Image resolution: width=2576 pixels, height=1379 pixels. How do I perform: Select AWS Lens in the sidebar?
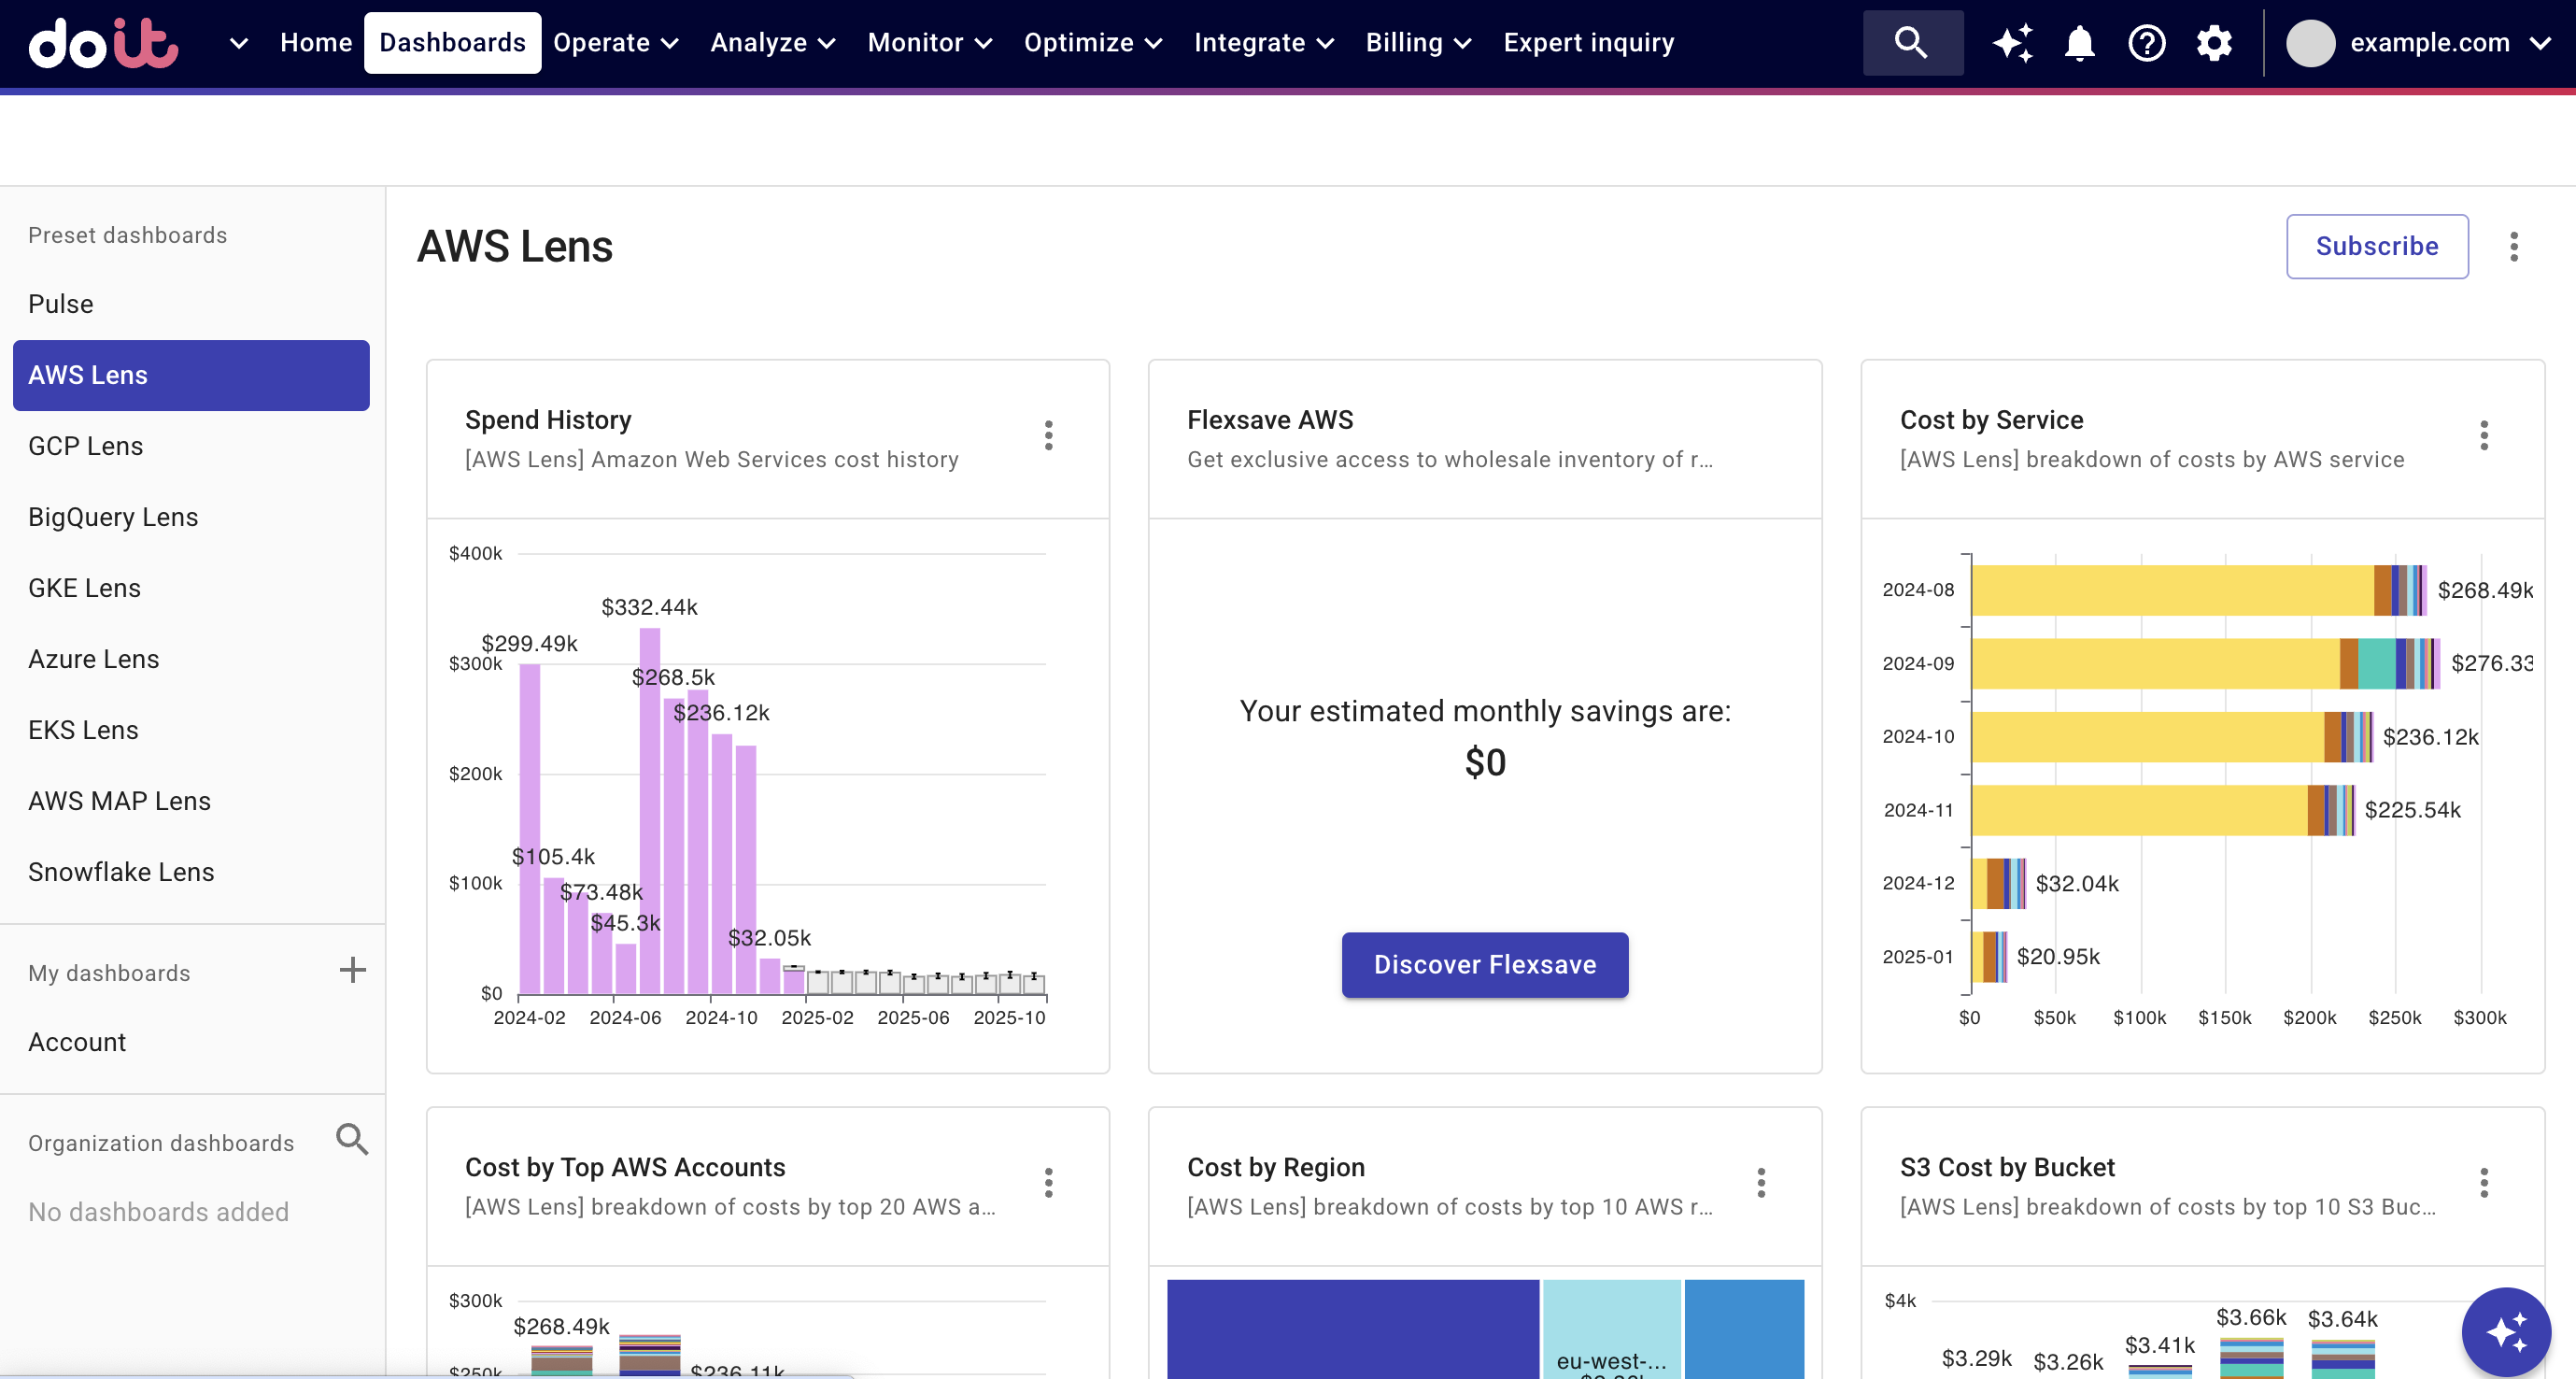click(x=191, y=375)
